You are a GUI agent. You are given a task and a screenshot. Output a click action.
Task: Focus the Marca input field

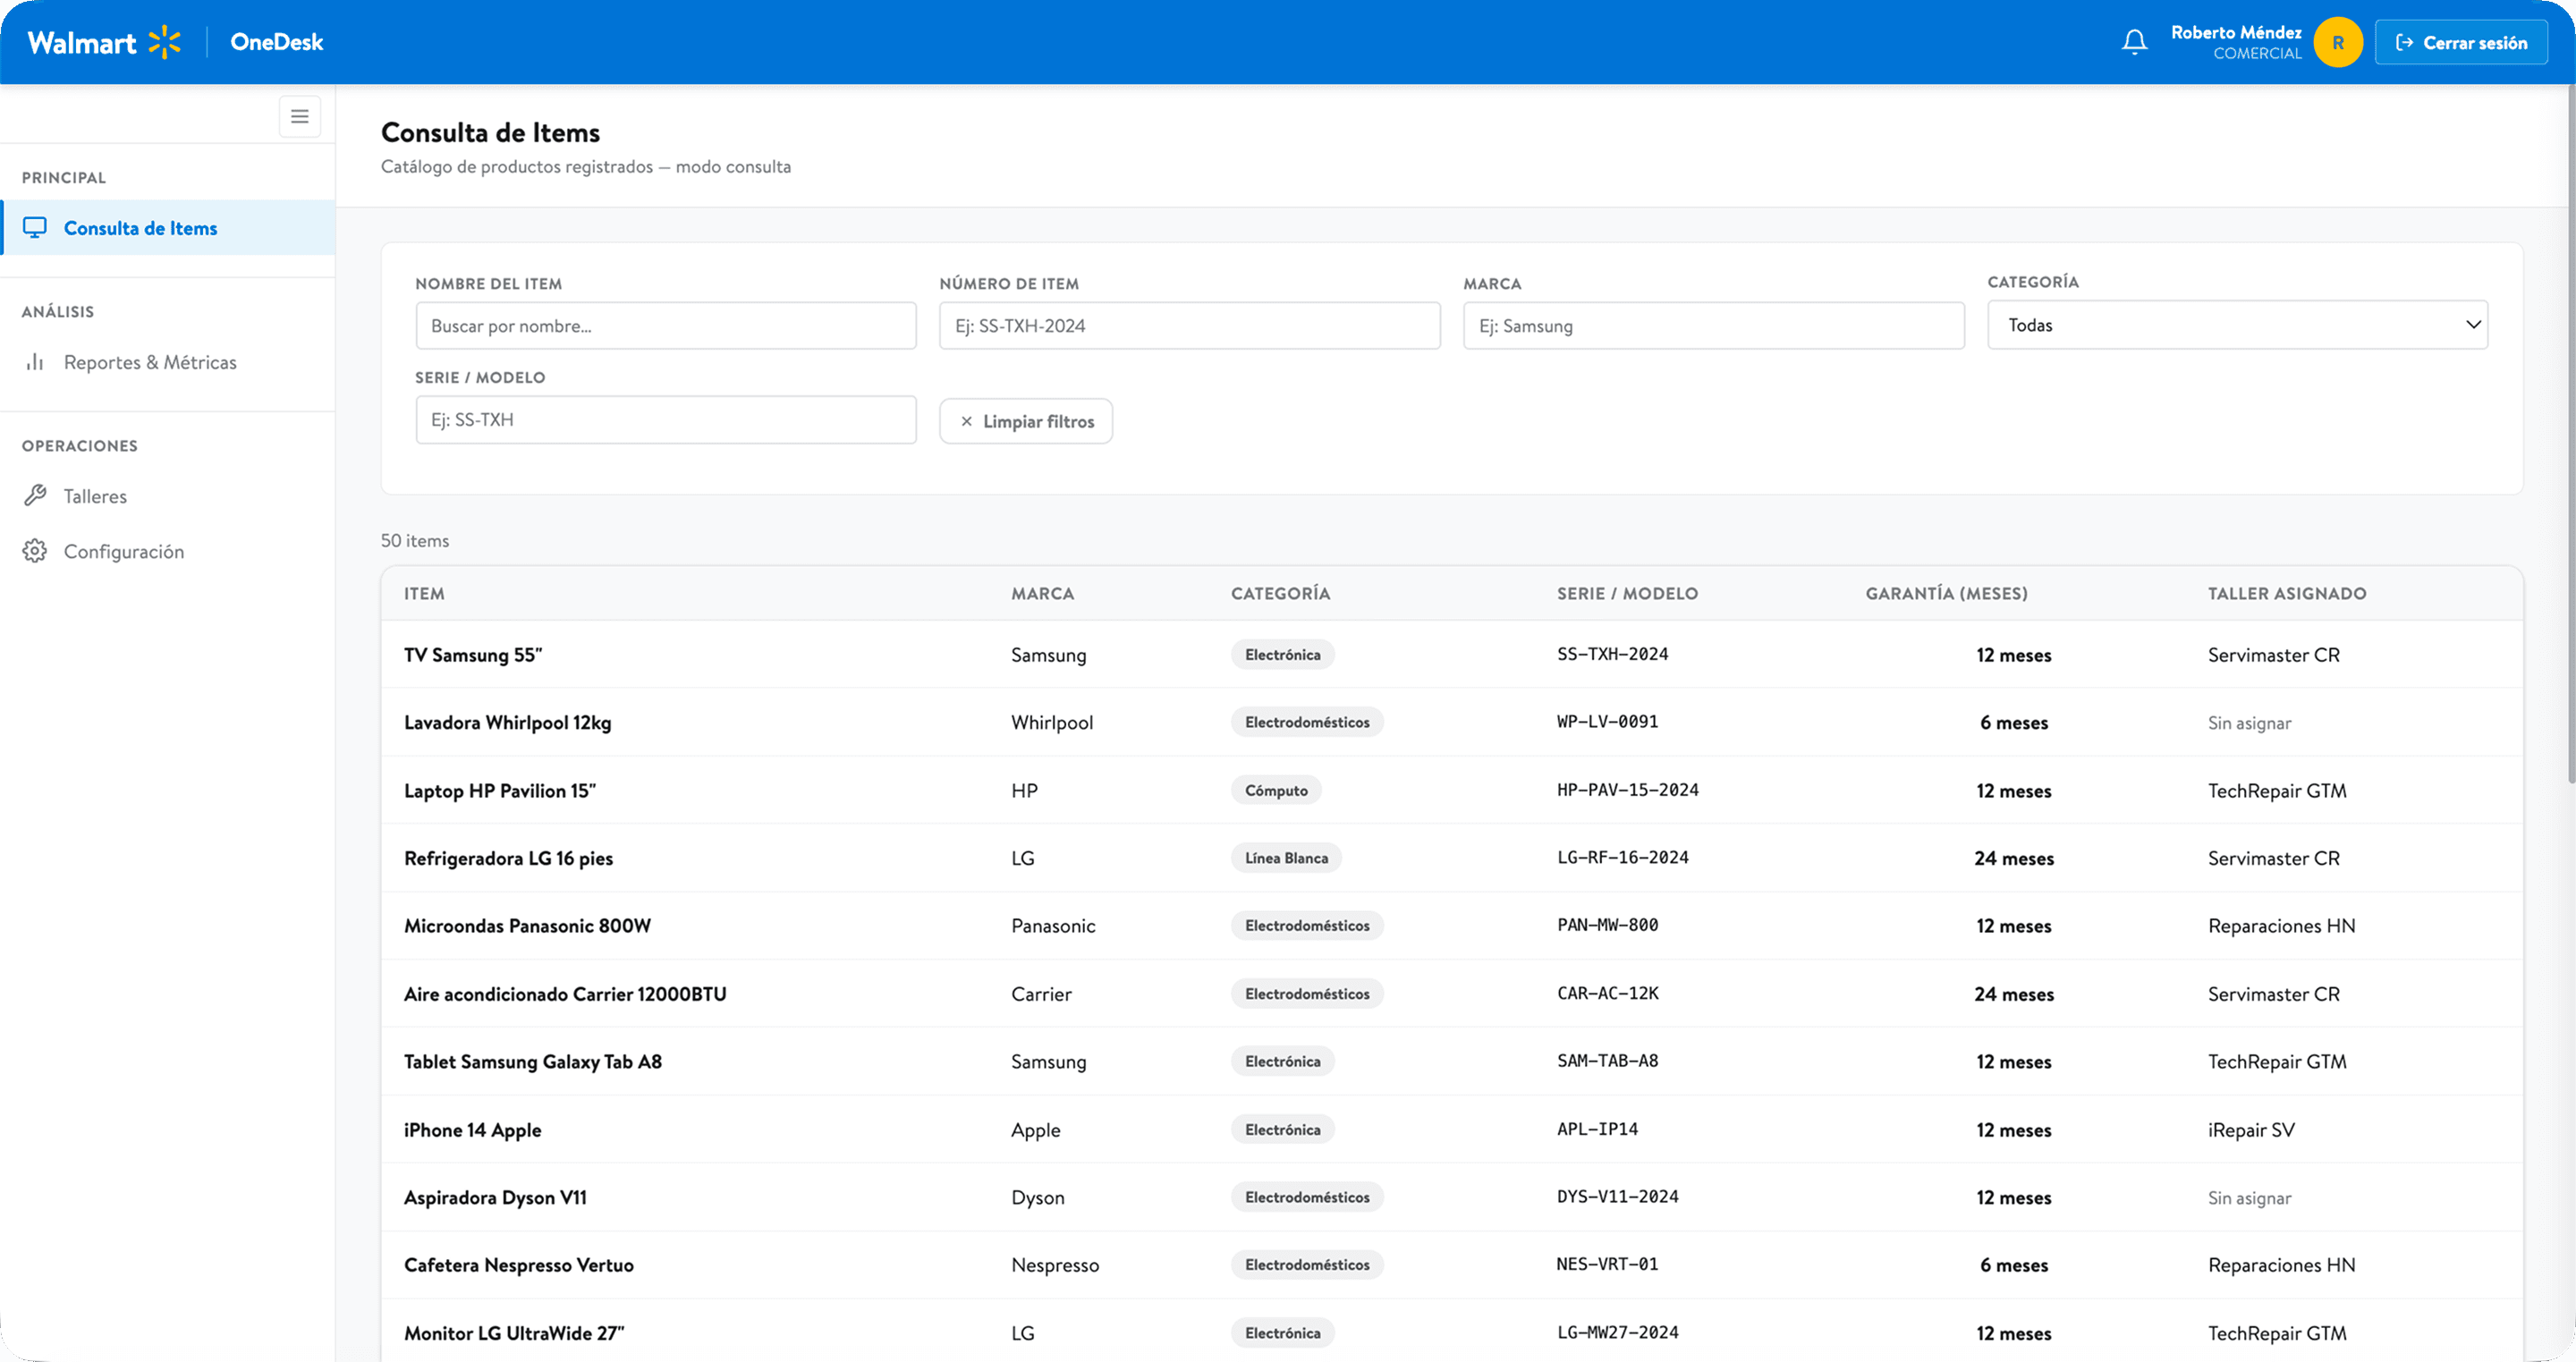pyautogui.click(x=1714, y=326)
